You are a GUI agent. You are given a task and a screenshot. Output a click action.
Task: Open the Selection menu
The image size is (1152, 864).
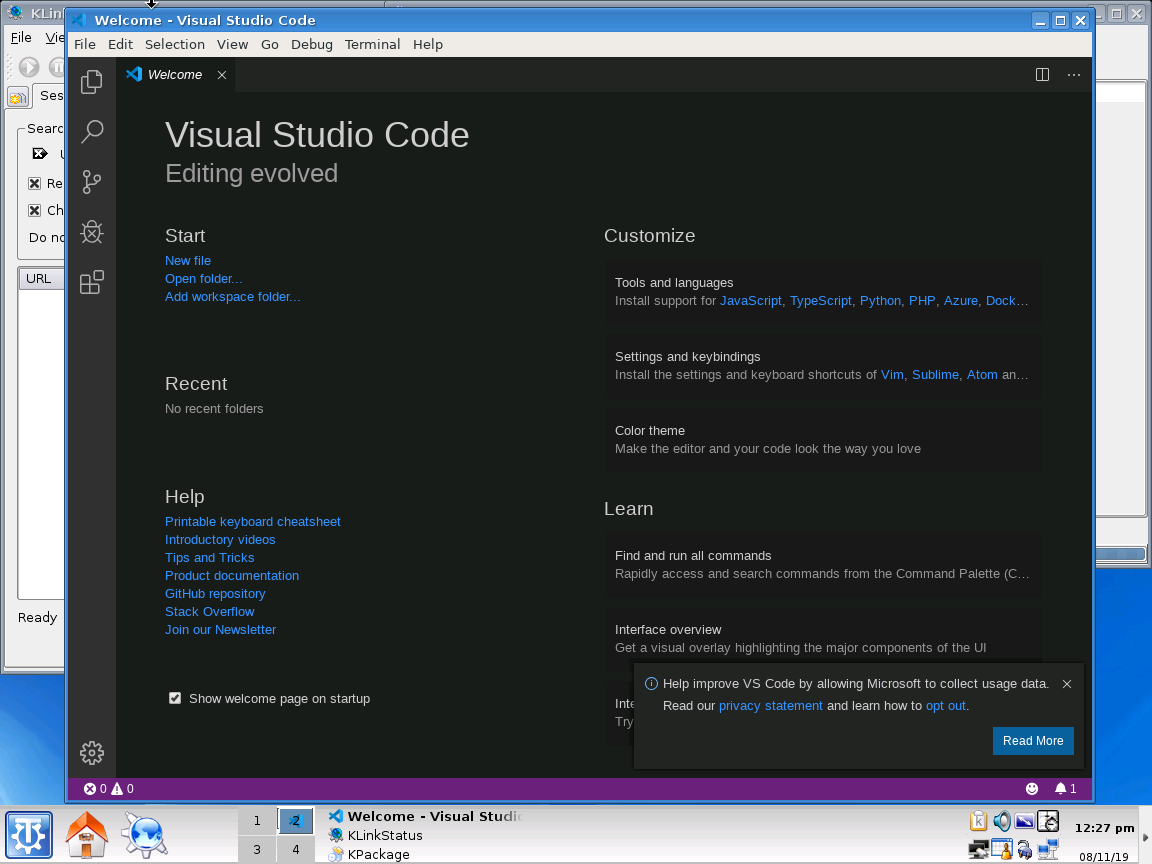tap(175, 44)
